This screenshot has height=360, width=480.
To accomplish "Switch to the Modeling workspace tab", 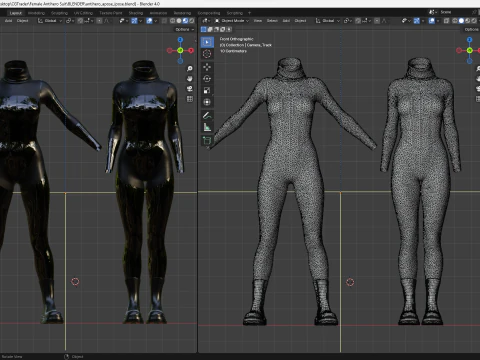I will 36,13.
